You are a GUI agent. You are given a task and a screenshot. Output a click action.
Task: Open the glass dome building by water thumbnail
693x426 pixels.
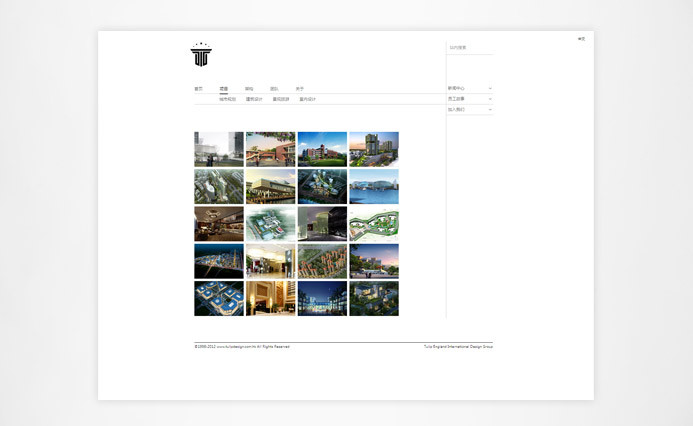coord(374,186)
